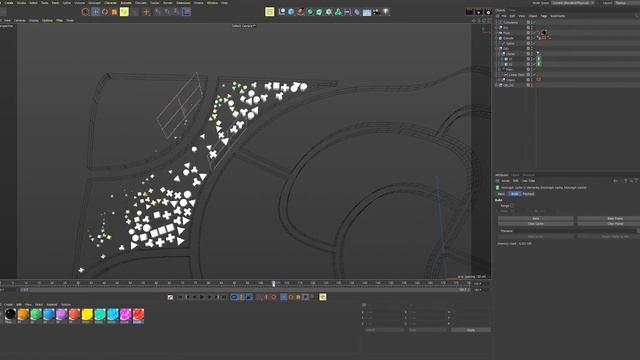The height and width of the screenshot is (360, 640).
Task: Open the Node Space dropdown
Action: coord(573,3)
